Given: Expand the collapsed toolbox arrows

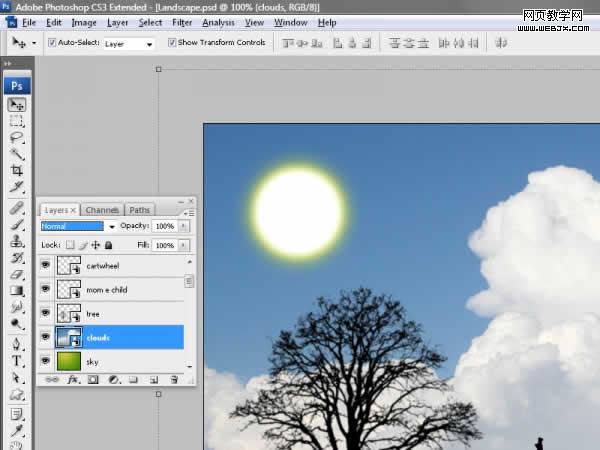Looking at the screenshot, I should (x=8, y=64).
